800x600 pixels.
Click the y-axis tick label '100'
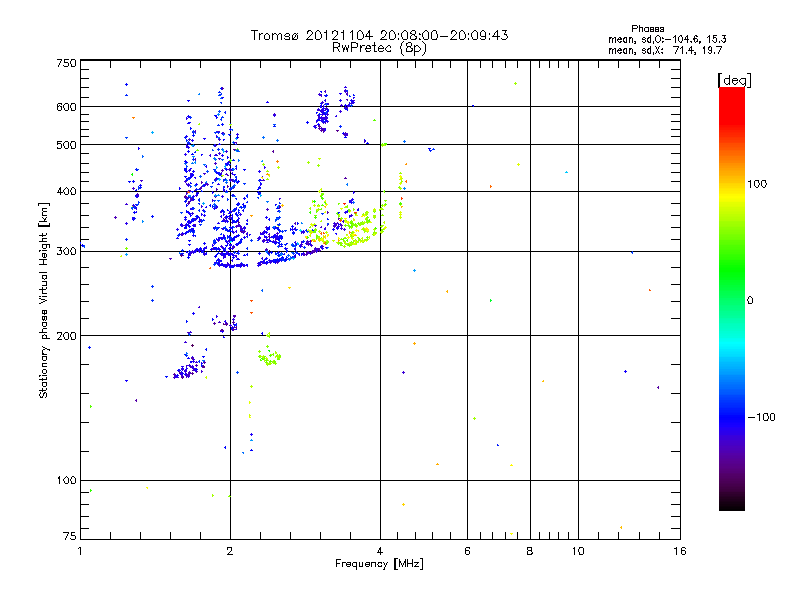pyautogui.click(x=66, y=481)
